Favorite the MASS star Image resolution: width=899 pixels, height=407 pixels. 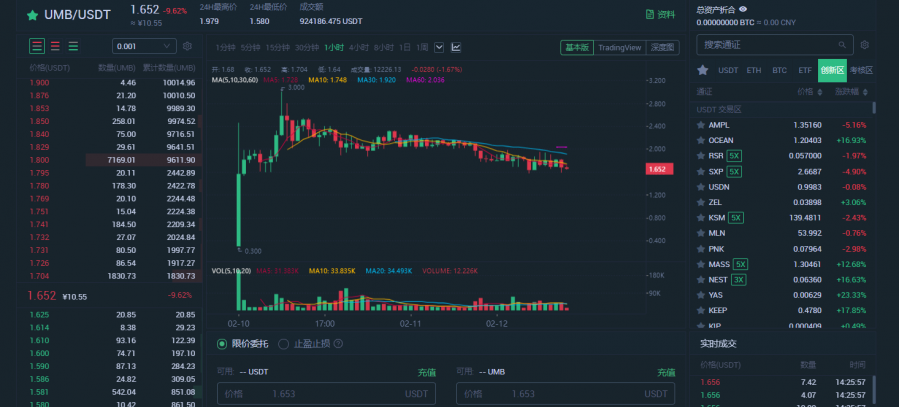tap(700, 264)
